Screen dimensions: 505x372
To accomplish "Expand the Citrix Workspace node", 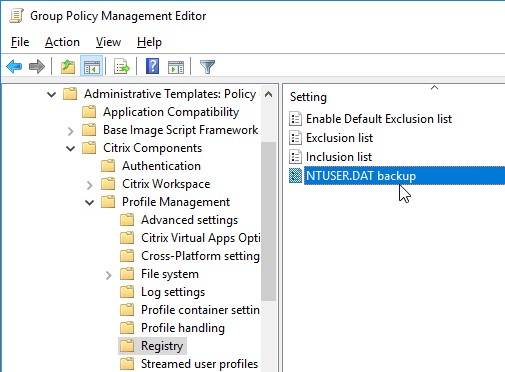I will 90,185.
